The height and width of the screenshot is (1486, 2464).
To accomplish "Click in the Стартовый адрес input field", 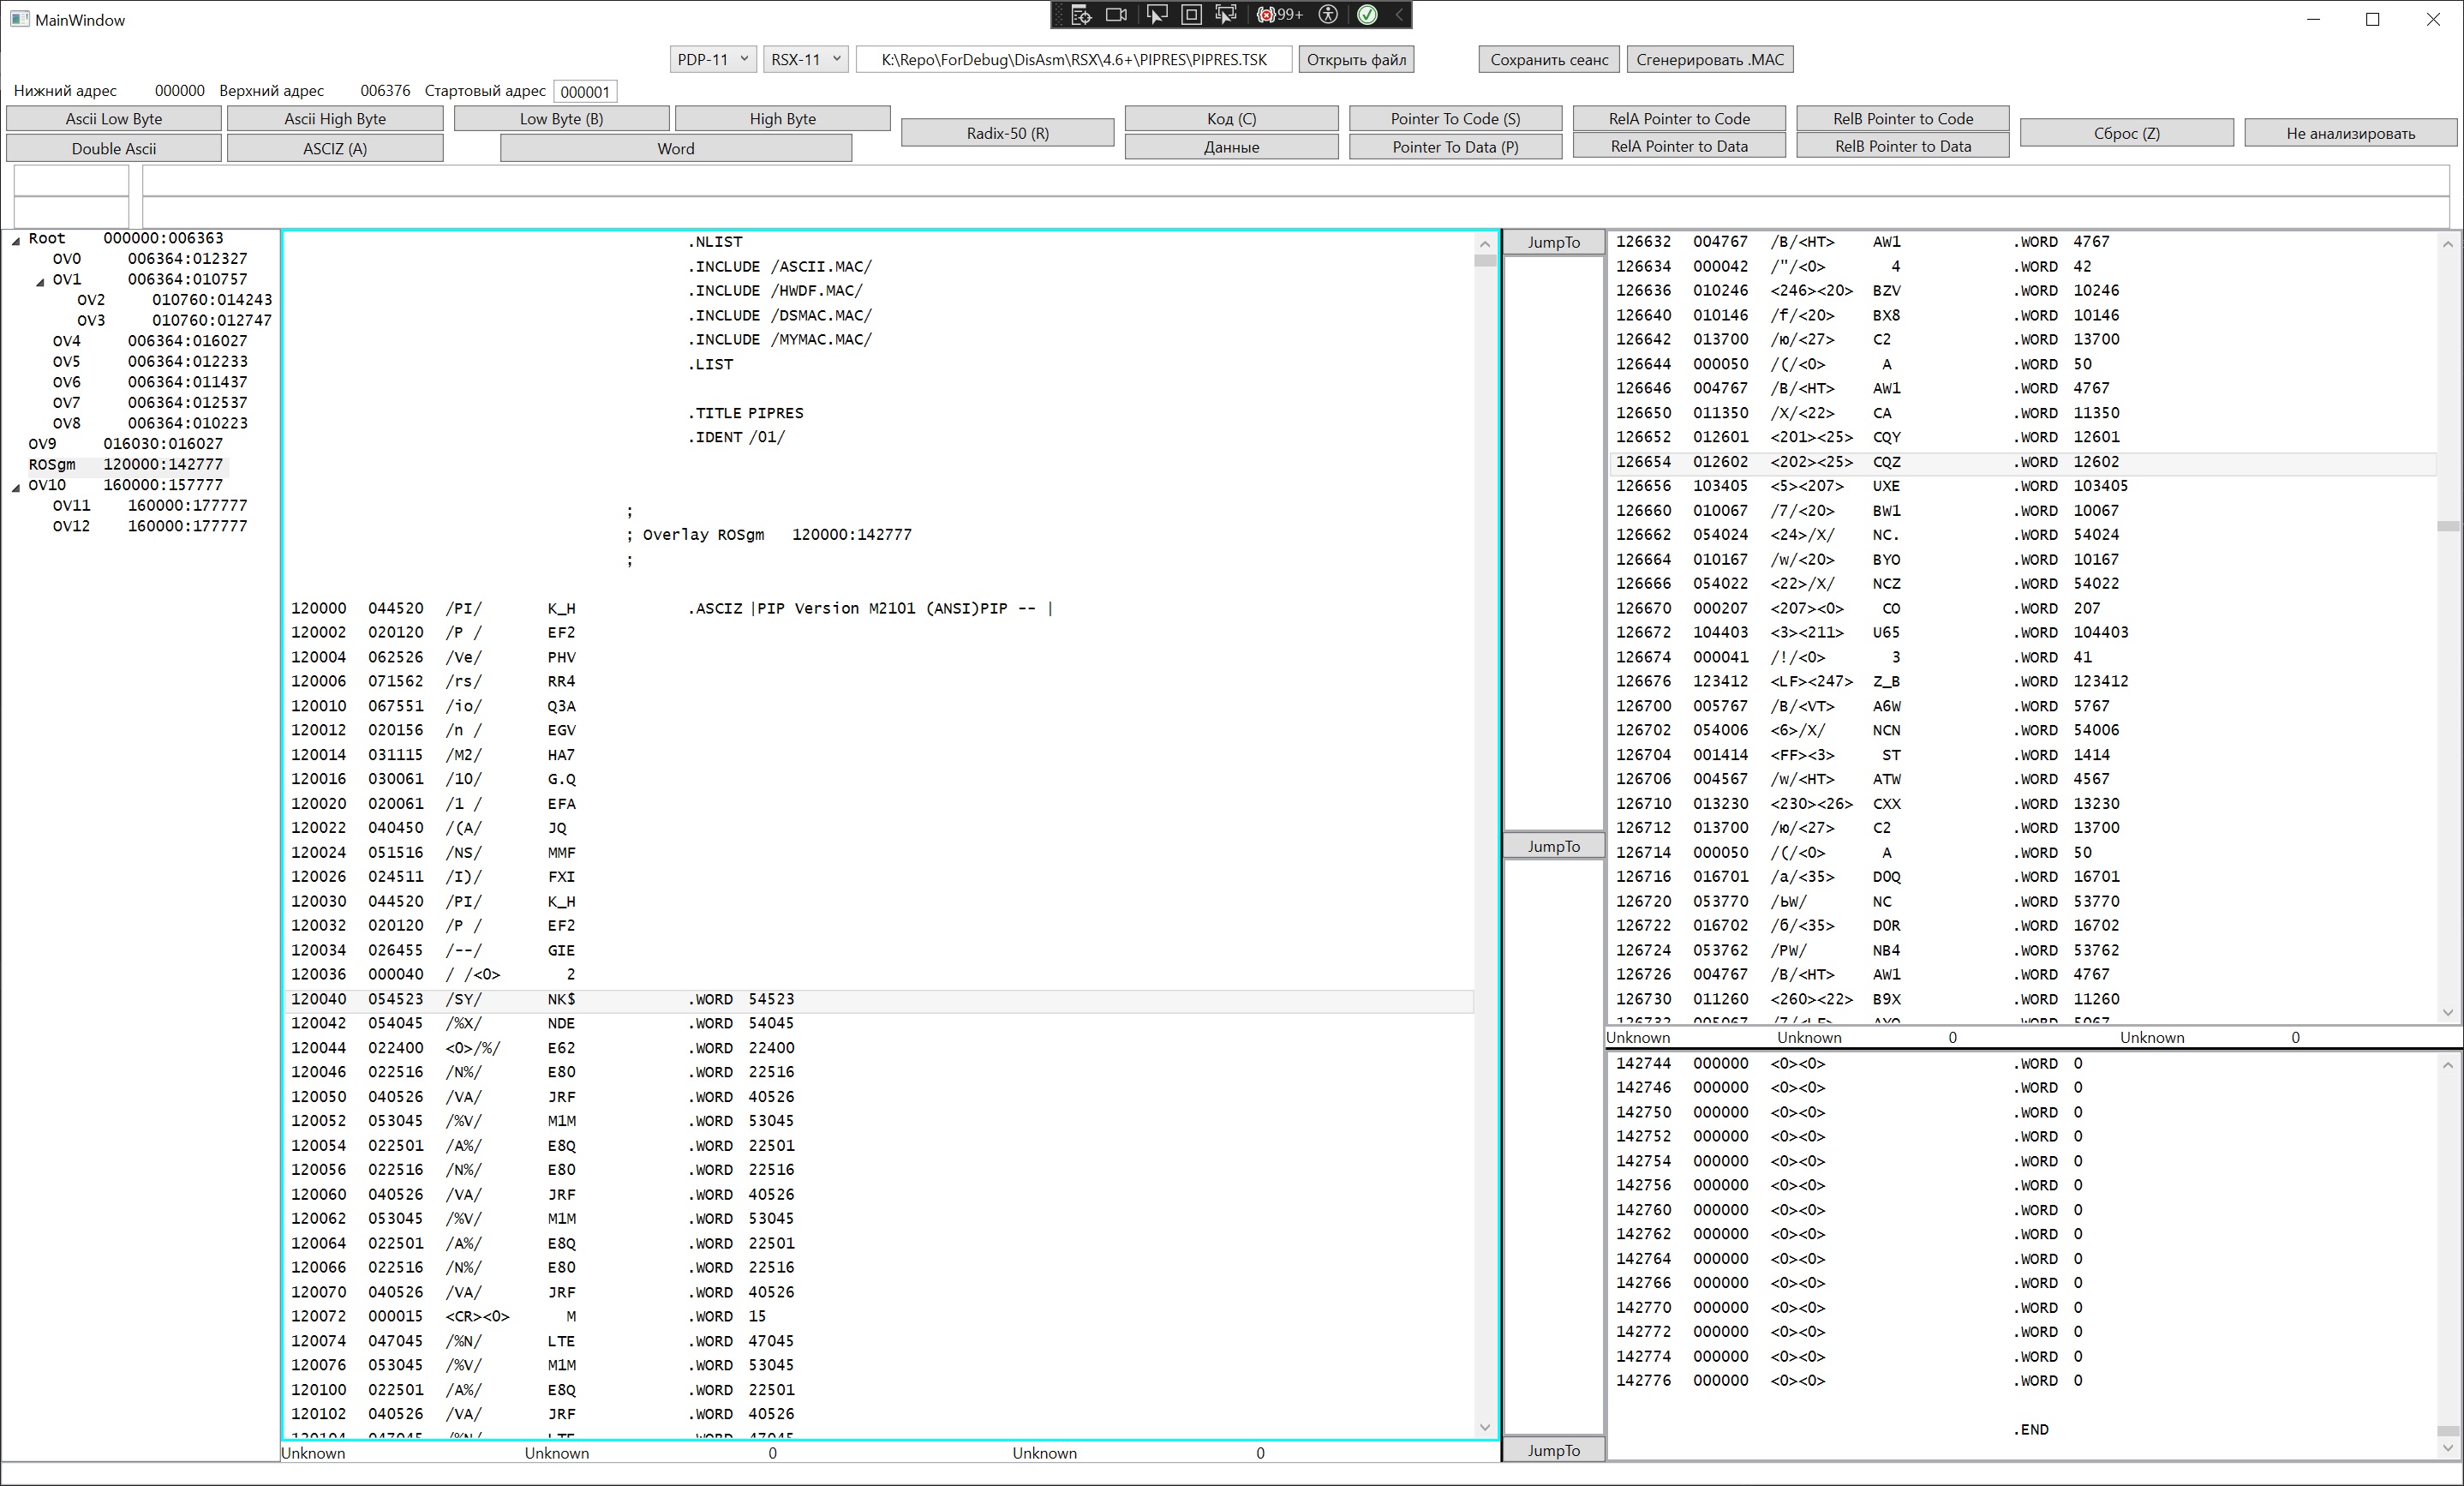I will tap(585, 92).
